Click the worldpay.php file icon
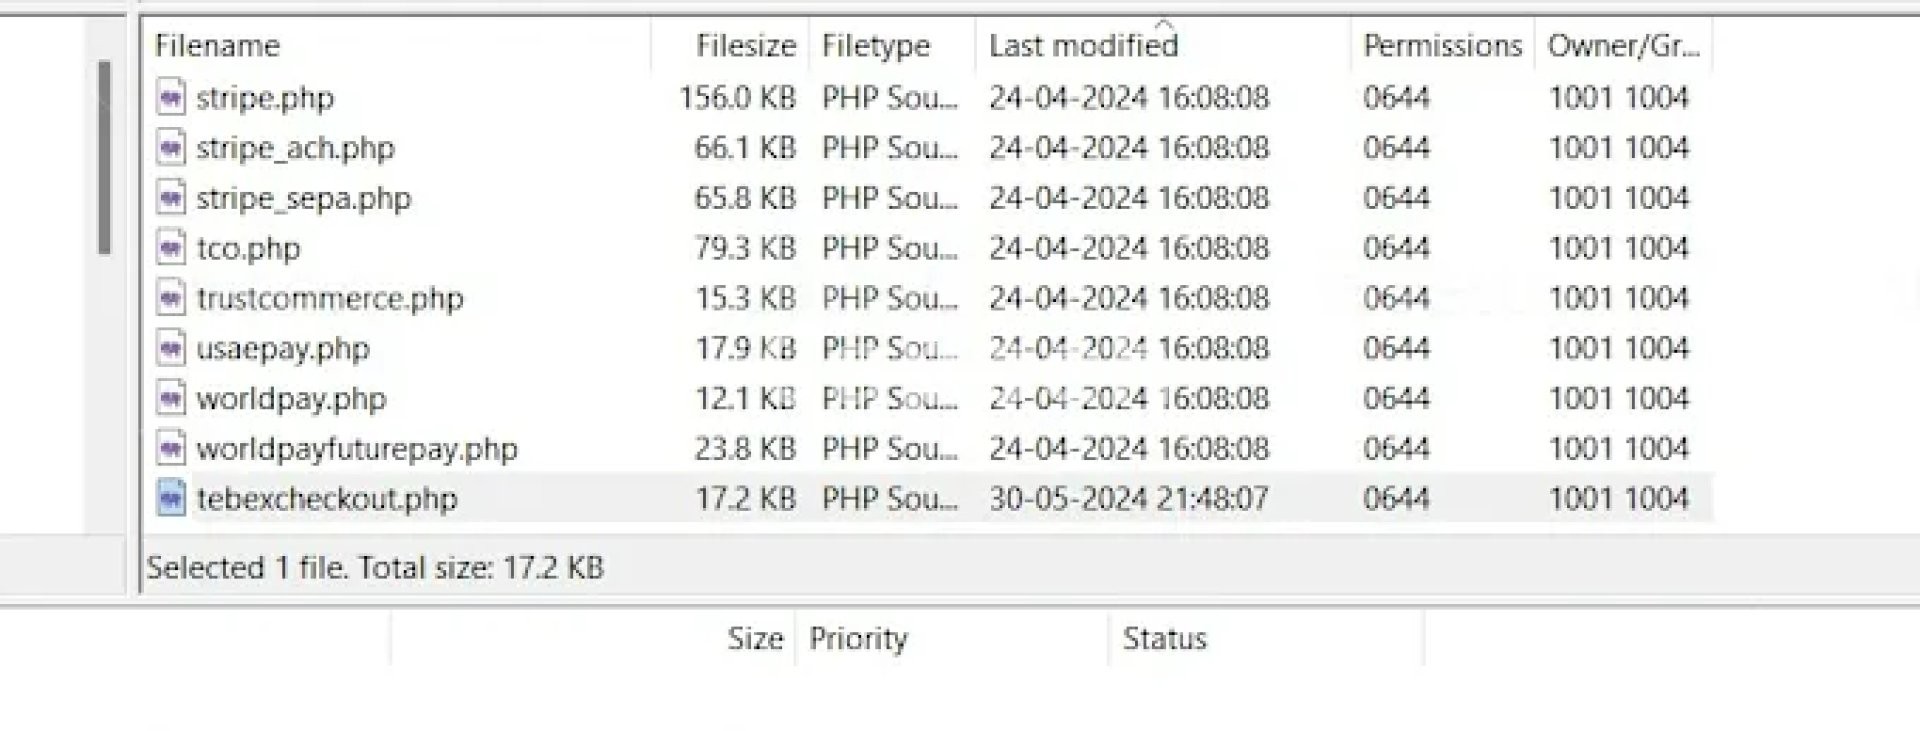 [x=171, y=398]
